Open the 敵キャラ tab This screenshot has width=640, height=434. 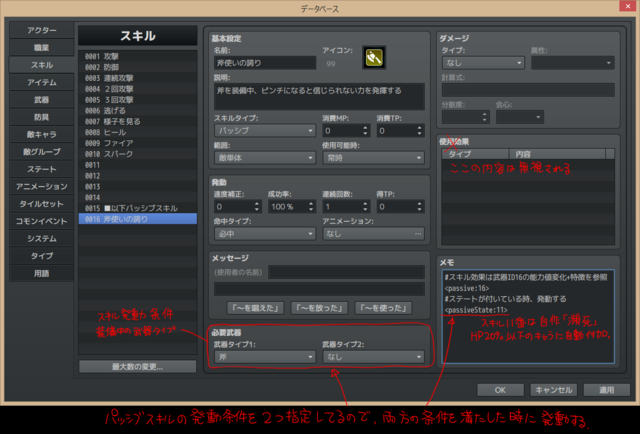coord(42,134)
